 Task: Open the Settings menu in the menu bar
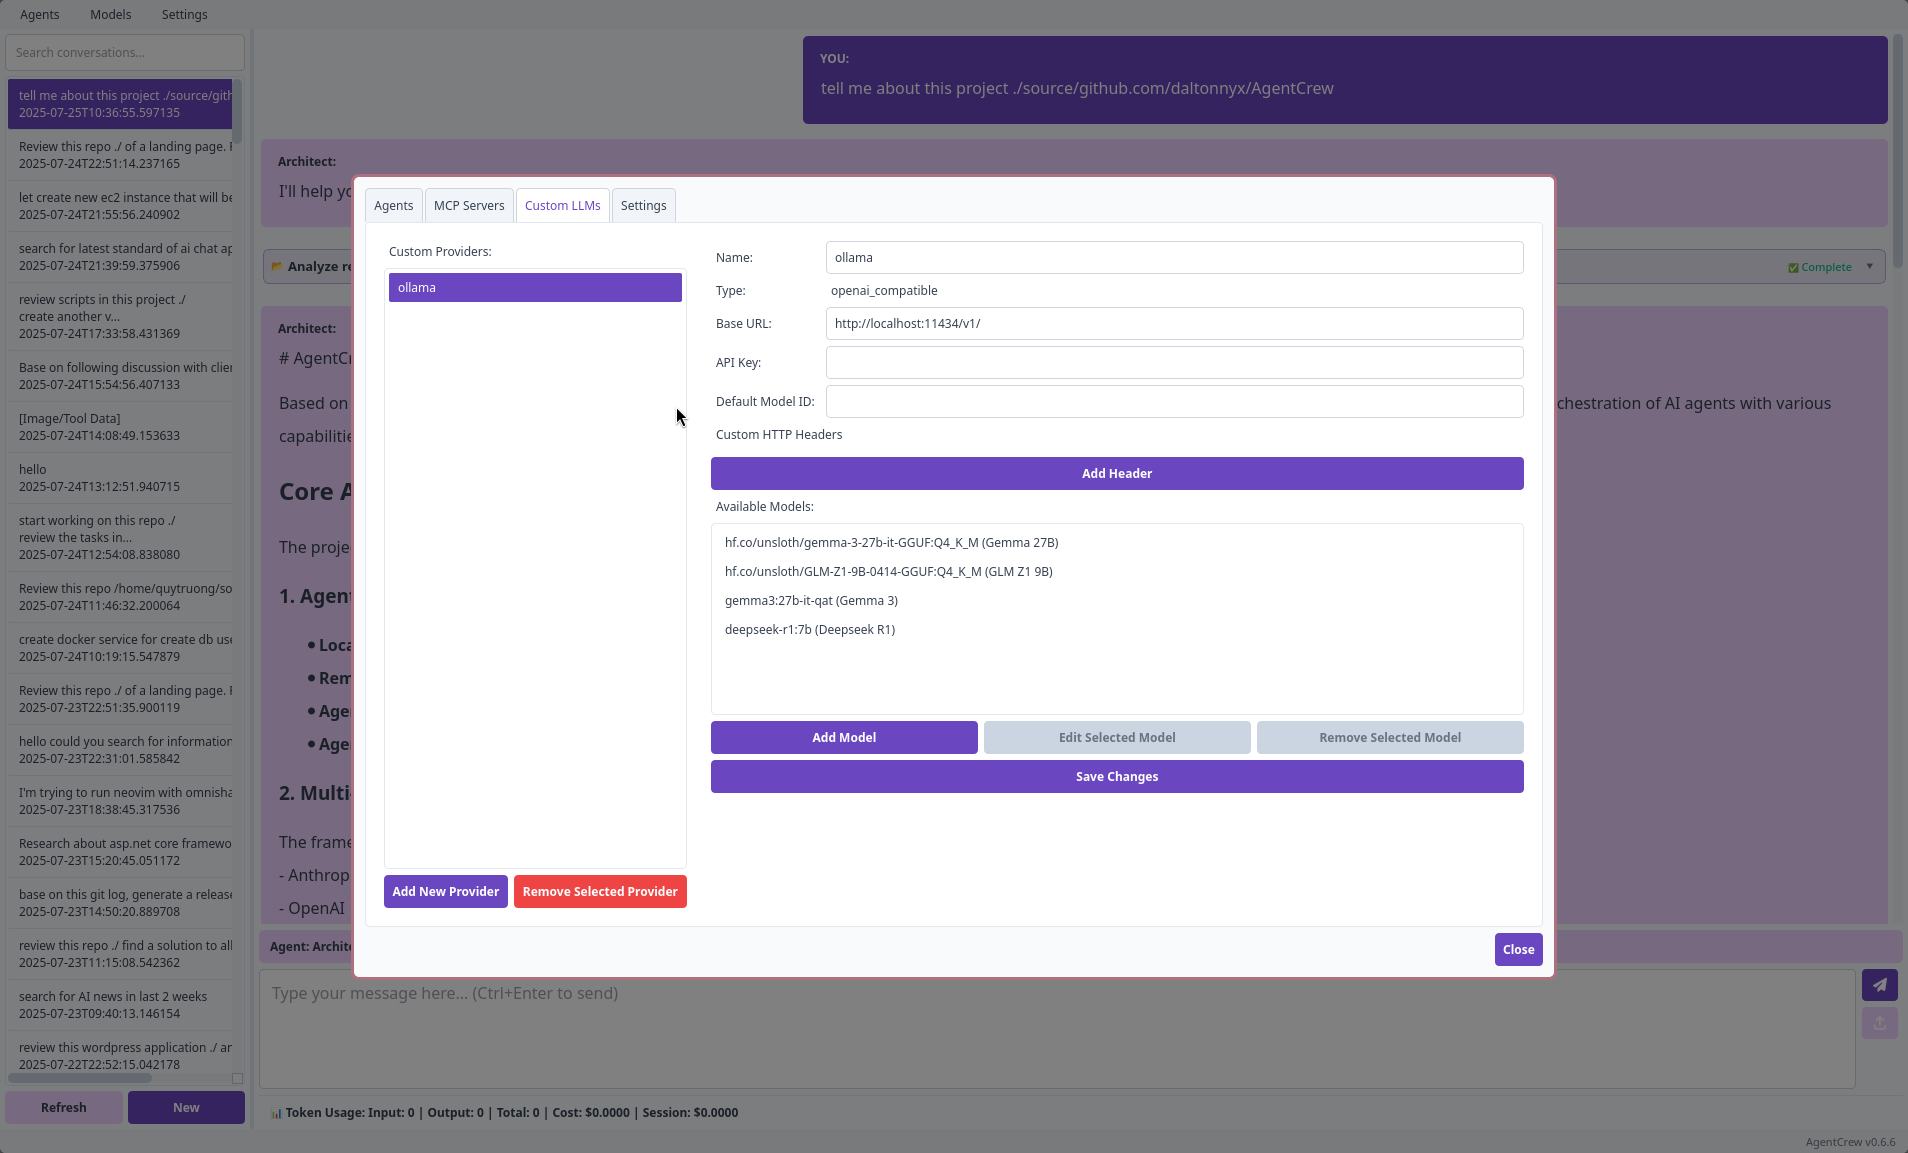click(x=185, y=15)
